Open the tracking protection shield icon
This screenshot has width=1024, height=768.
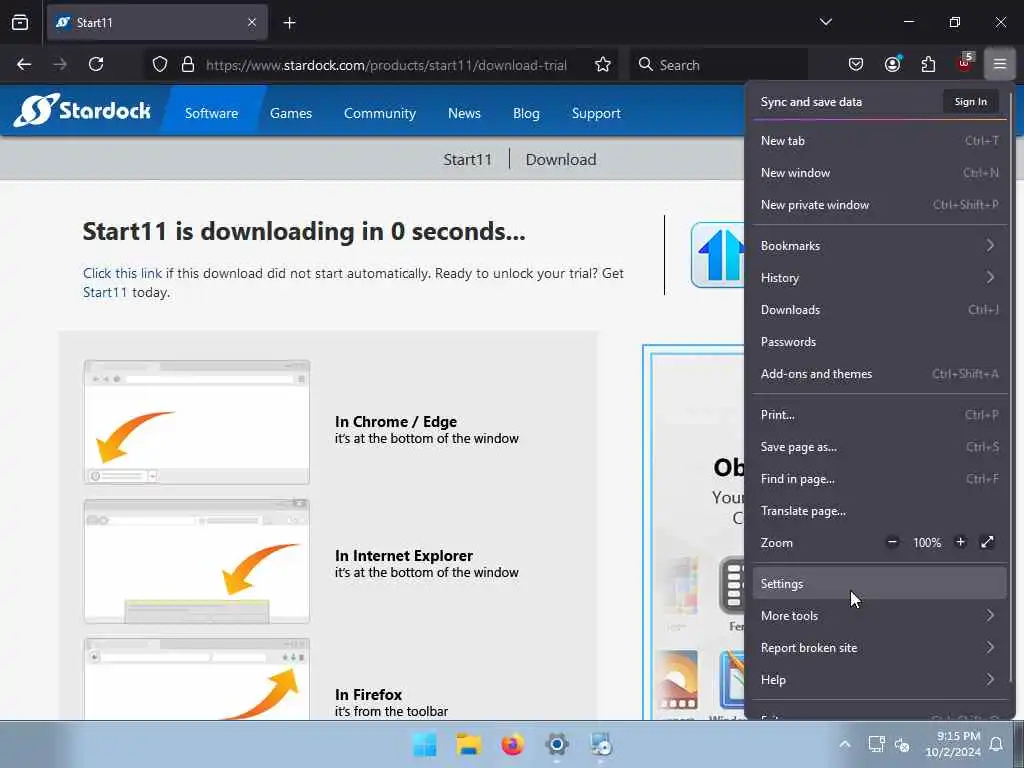(x=160, y=64)
